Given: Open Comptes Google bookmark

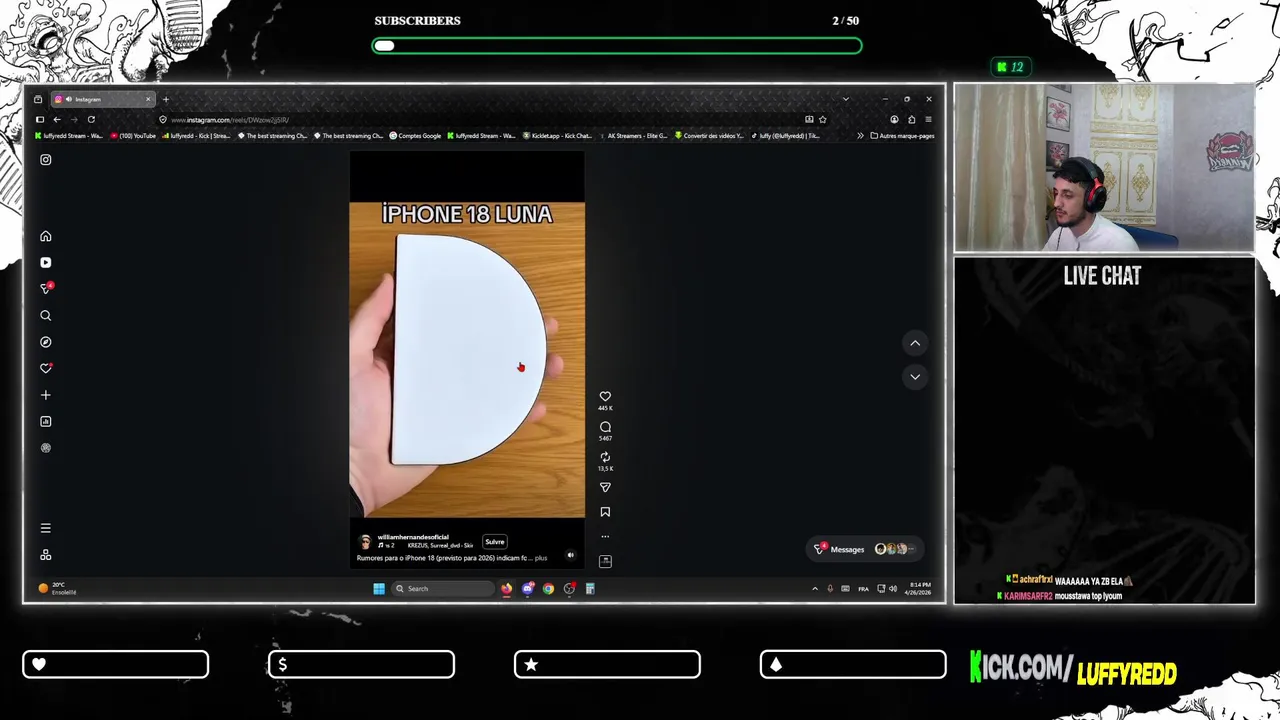Looking at the screenshot, I should tap(415, 136).
